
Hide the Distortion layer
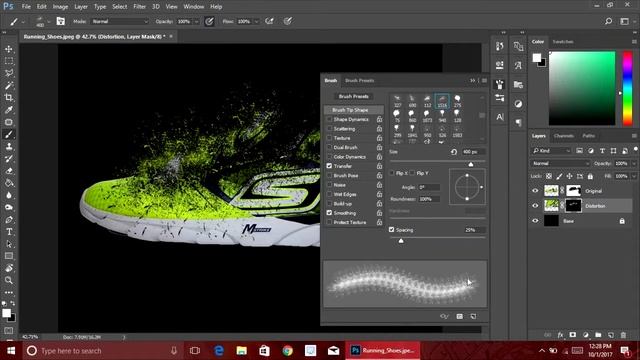(535, 206)
